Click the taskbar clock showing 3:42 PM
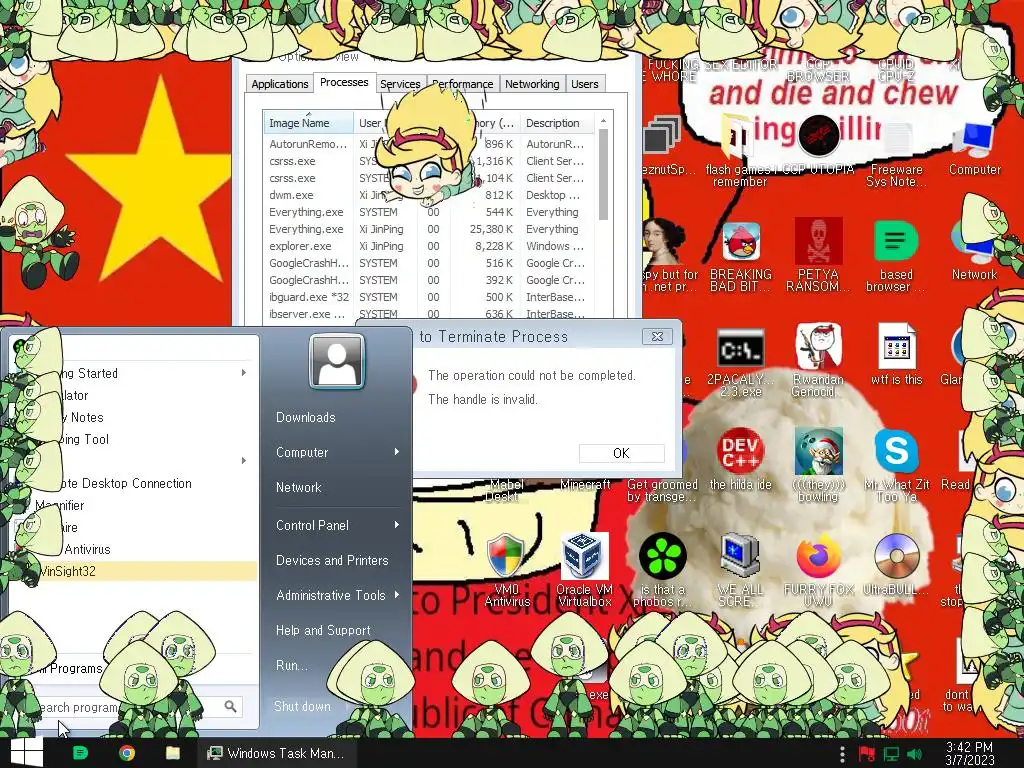Image resolution: width=1024 pixels, height=768 pixels. 970,754
